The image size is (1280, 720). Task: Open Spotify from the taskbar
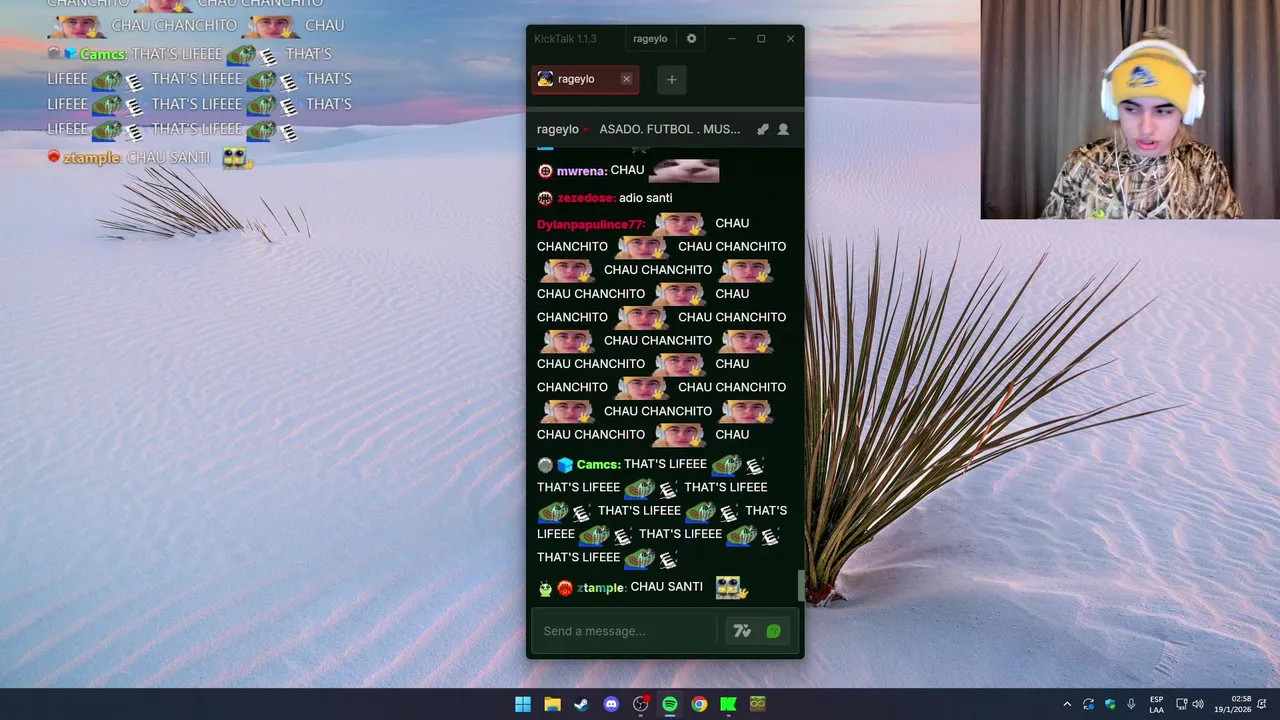(670, 704)
